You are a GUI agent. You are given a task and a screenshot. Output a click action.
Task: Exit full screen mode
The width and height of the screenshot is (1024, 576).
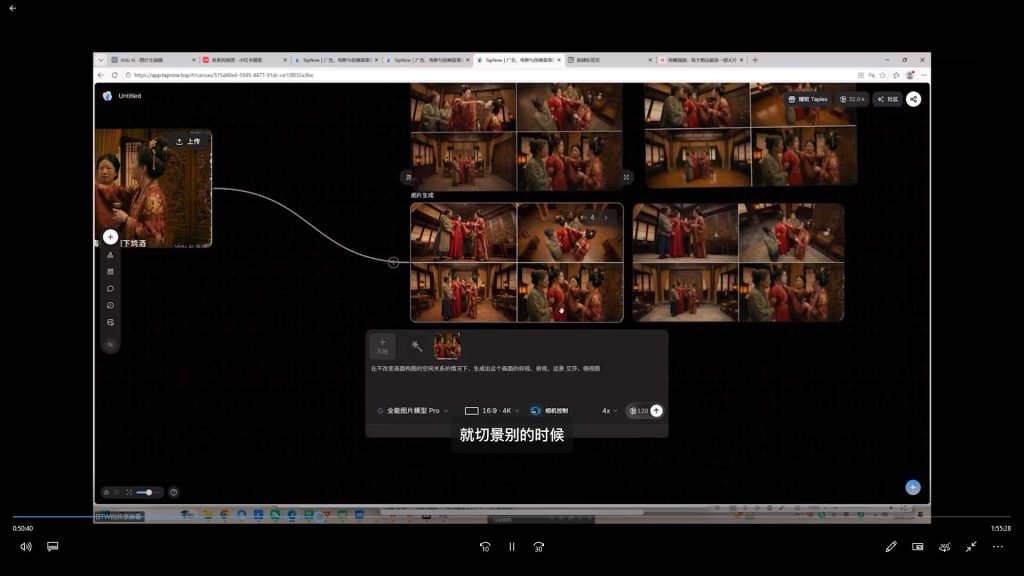(x=971, y=547)
